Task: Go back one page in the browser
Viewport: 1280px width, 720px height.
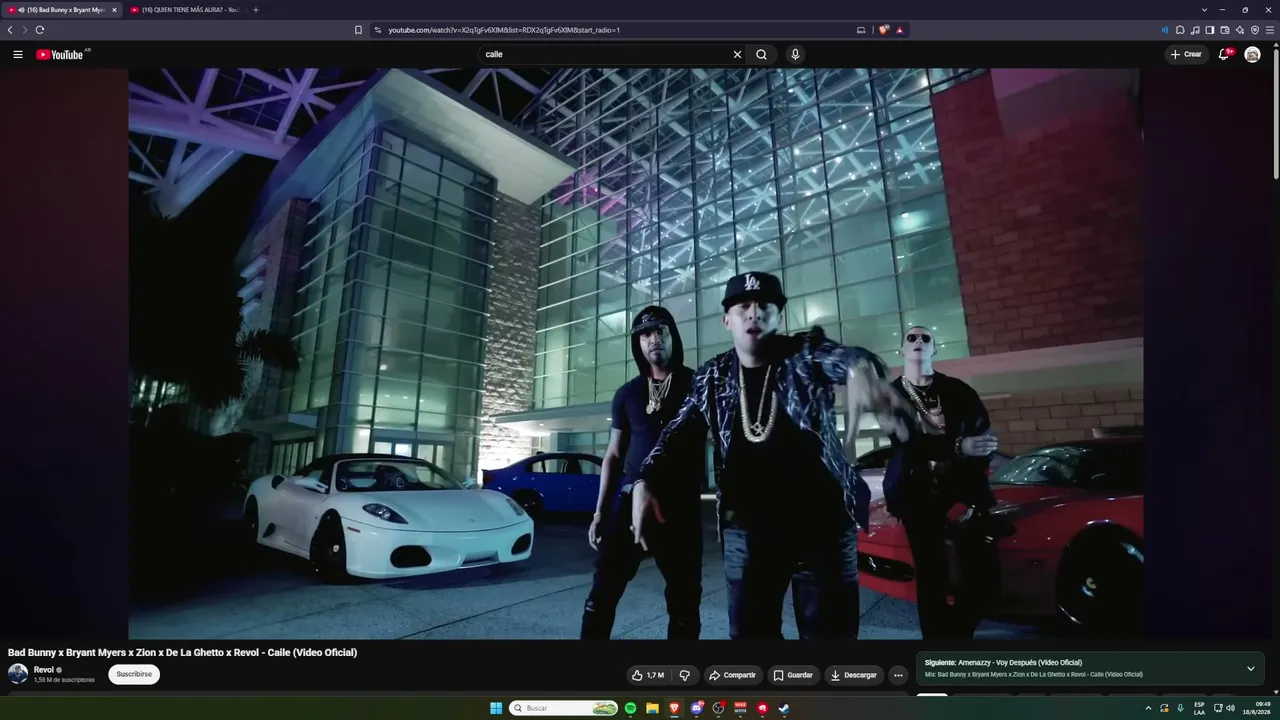Action: pos(10,30)
